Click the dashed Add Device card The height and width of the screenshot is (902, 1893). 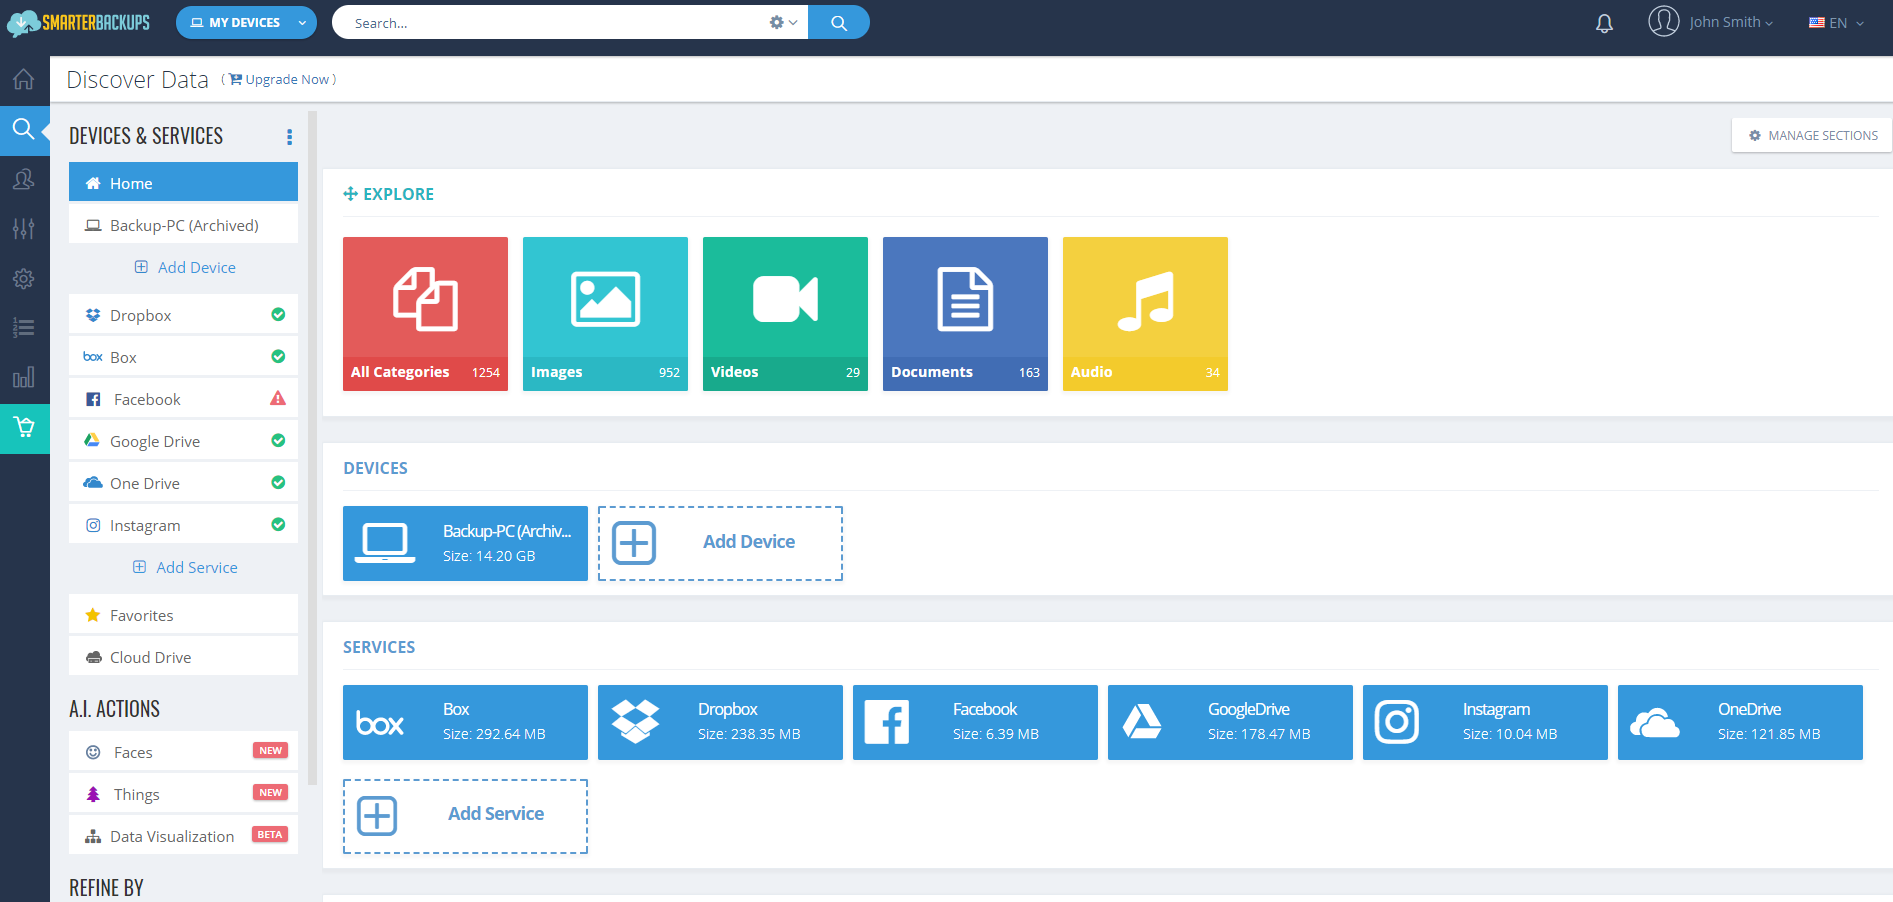[x=720, y=543]
